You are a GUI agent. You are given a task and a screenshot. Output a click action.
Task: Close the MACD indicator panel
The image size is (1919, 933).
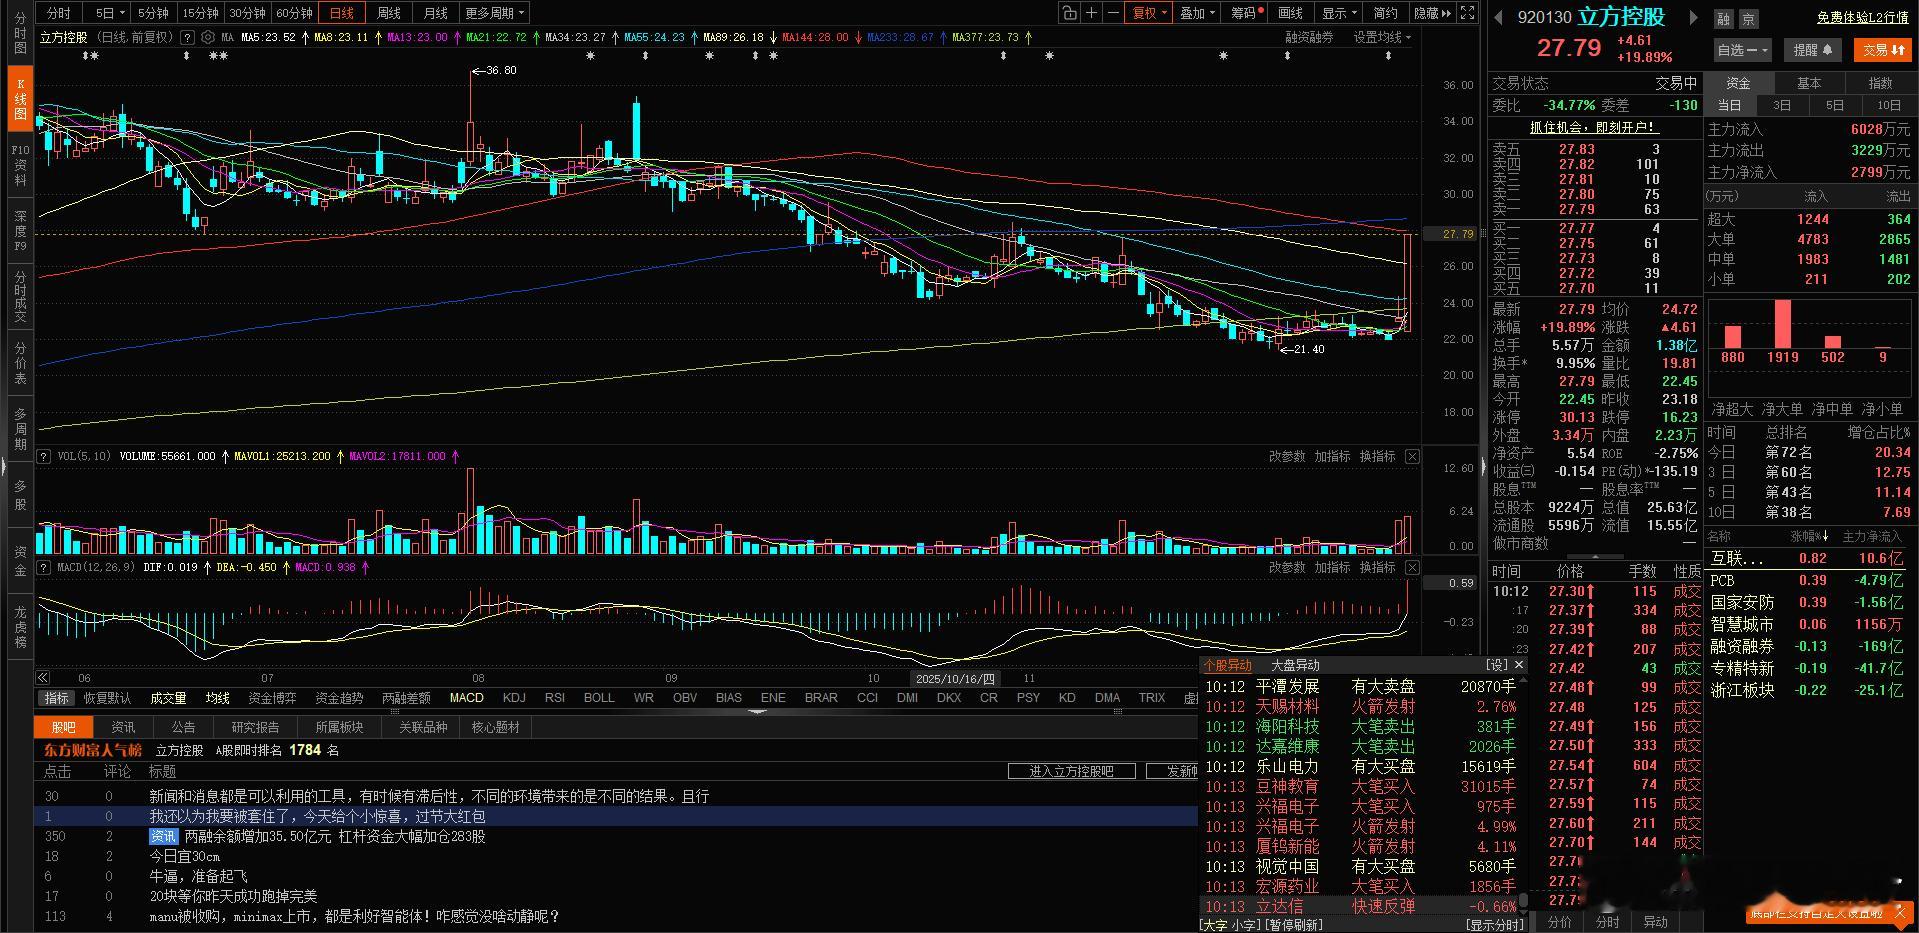point(1412,567)
